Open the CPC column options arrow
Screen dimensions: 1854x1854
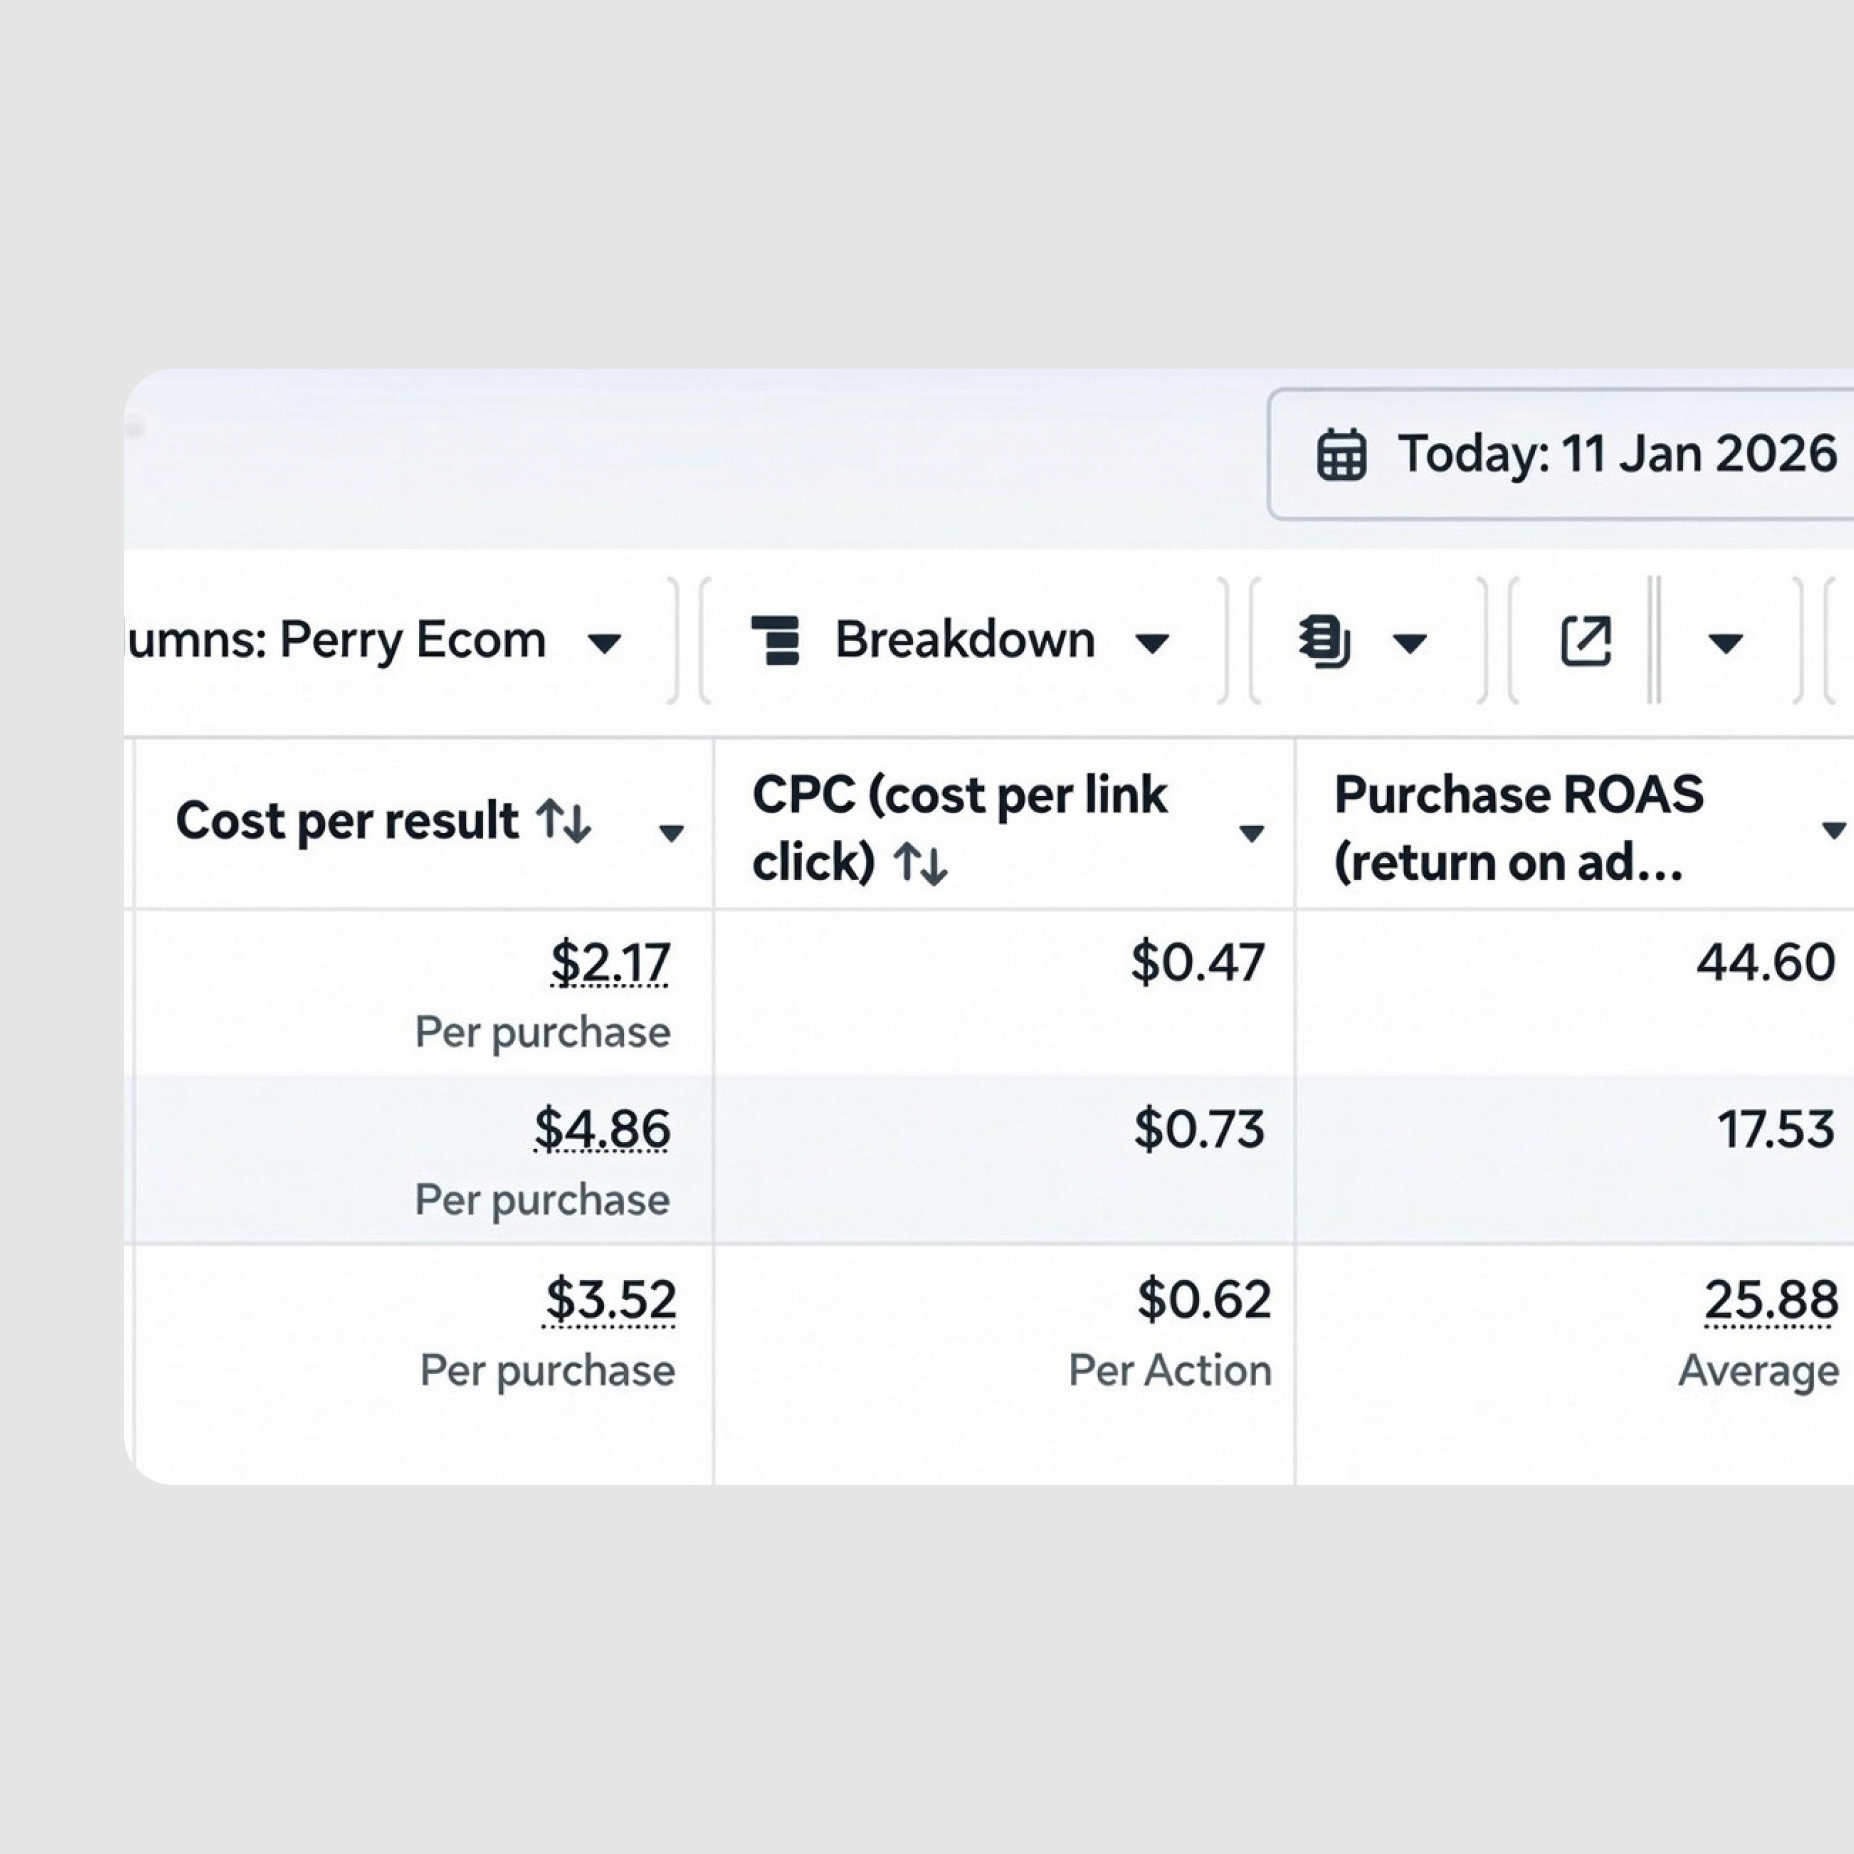point(1251,832)
